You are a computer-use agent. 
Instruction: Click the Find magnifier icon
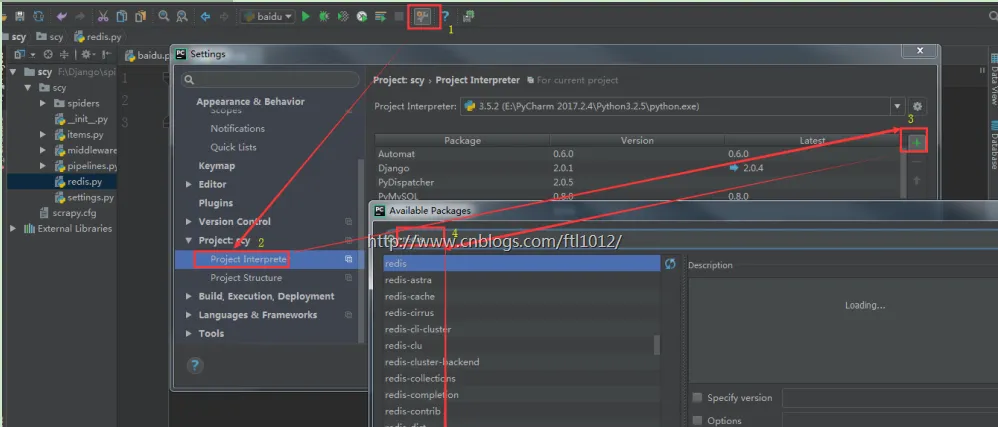(164, 17)
